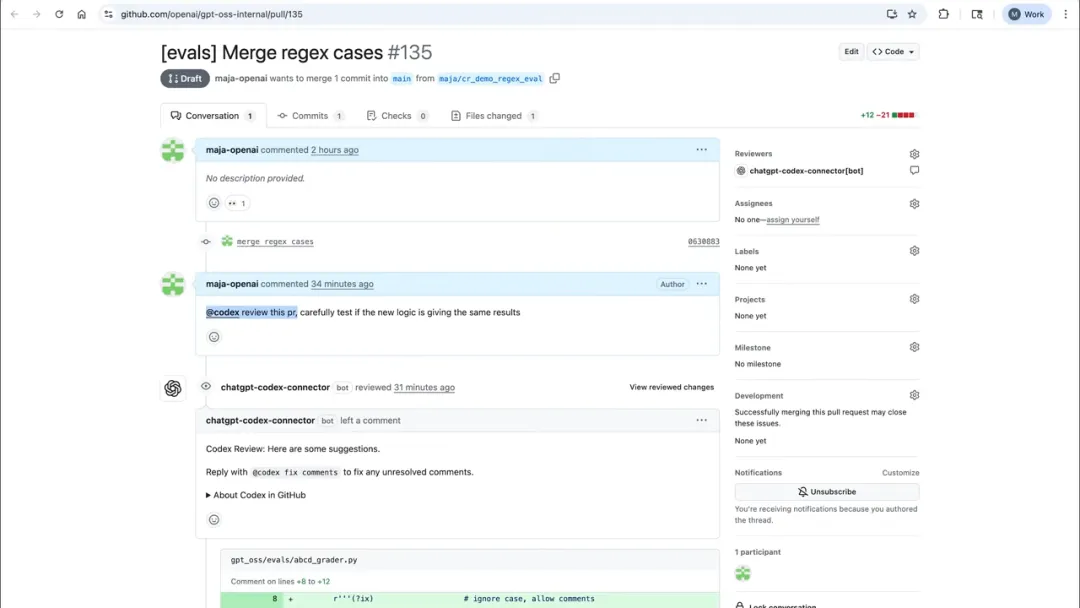
Task: Open the Assignees settings gear
Action: [914, 204]
